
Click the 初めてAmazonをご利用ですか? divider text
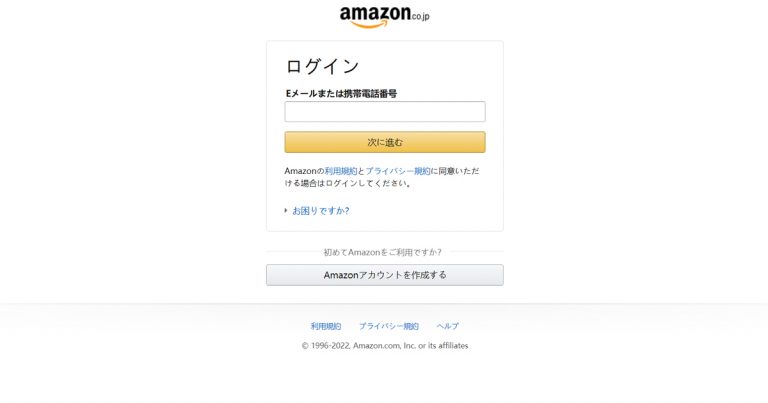click(x=382, y=252)
